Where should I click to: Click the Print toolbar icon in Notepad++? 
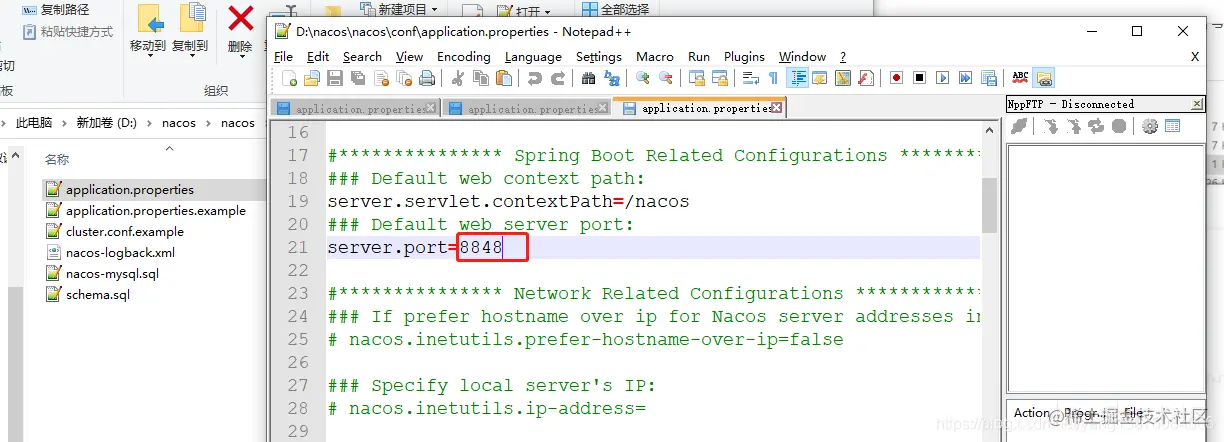tap(427, 78)
